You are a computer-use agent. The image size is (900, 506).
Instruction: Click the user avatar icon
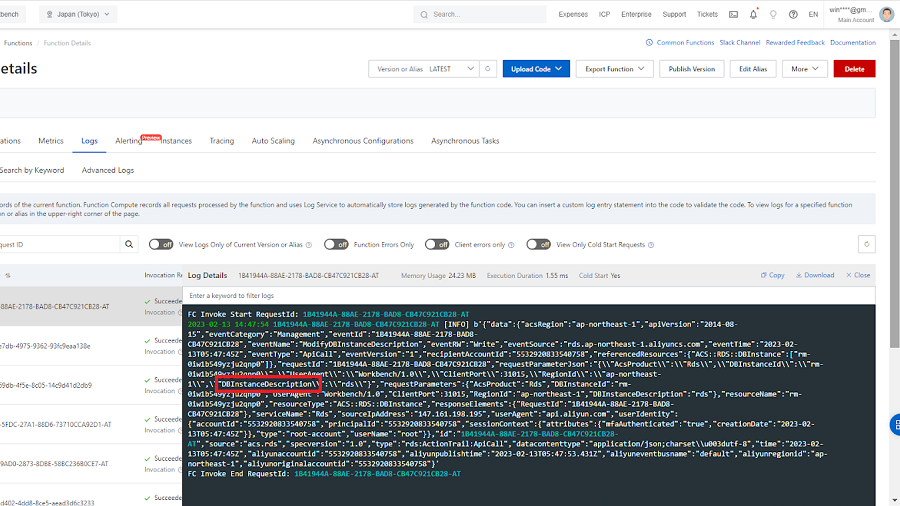(886, 15)
